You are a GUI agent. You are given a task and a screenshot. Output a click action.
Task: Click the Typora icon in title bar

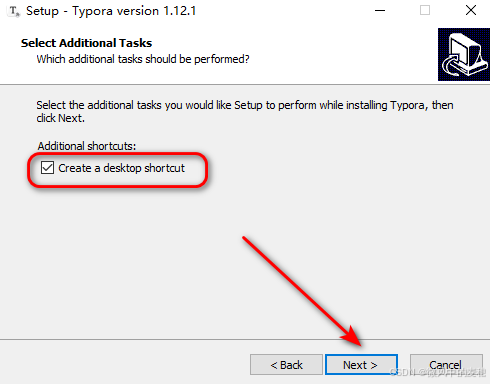coord(14,11)
